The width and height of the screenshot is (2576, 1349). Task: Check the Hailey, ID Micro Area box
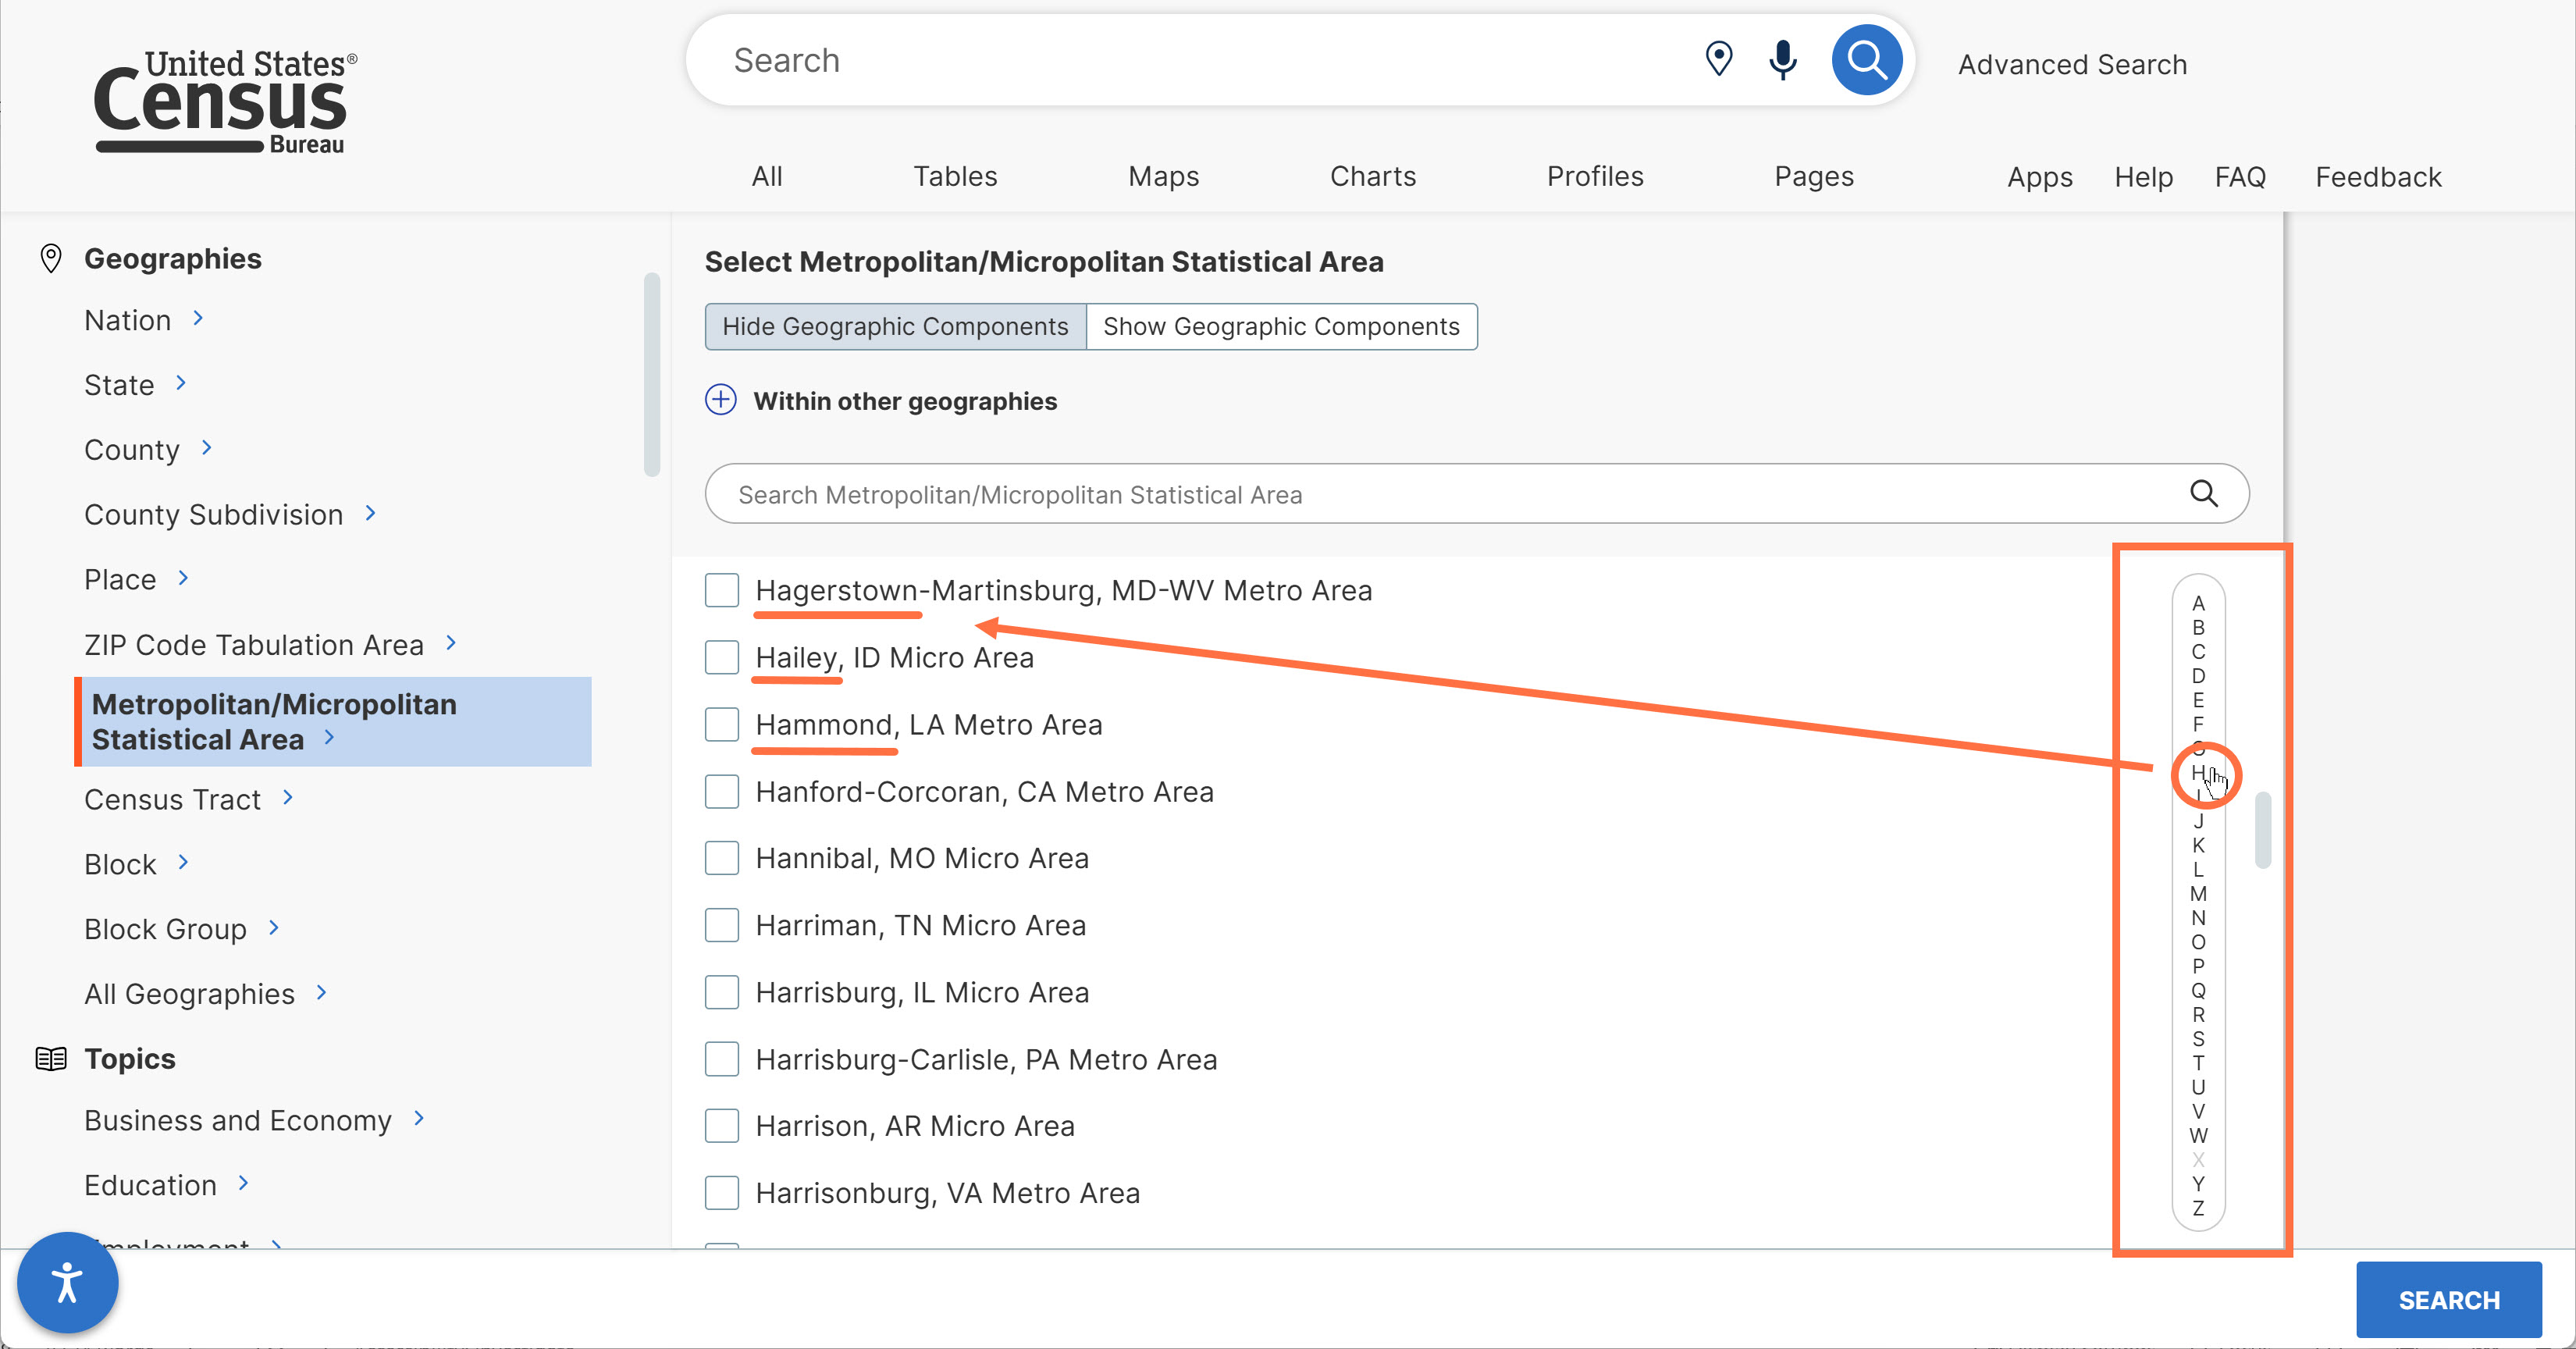point(721,657)
